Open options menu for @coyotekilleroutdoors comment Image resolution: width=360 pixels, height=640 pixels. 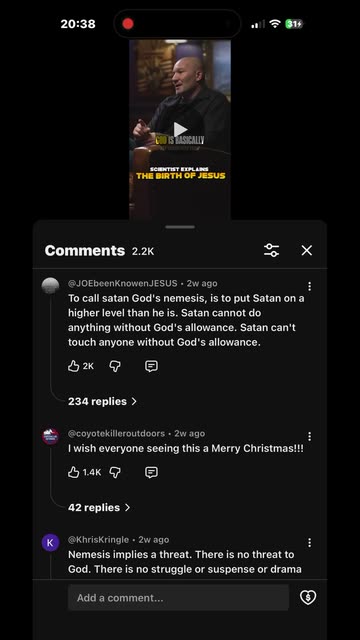(309, 437)
